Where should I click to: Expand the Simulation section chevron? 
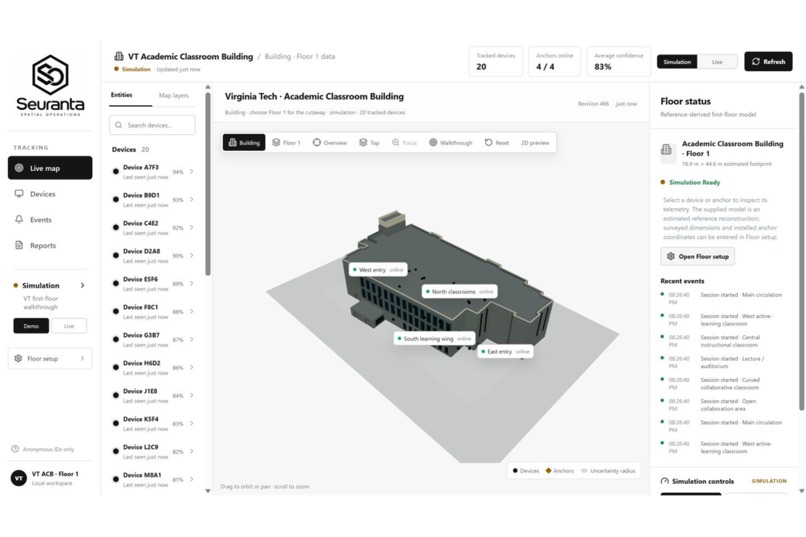pyautogui.click(x=82, y=285)
